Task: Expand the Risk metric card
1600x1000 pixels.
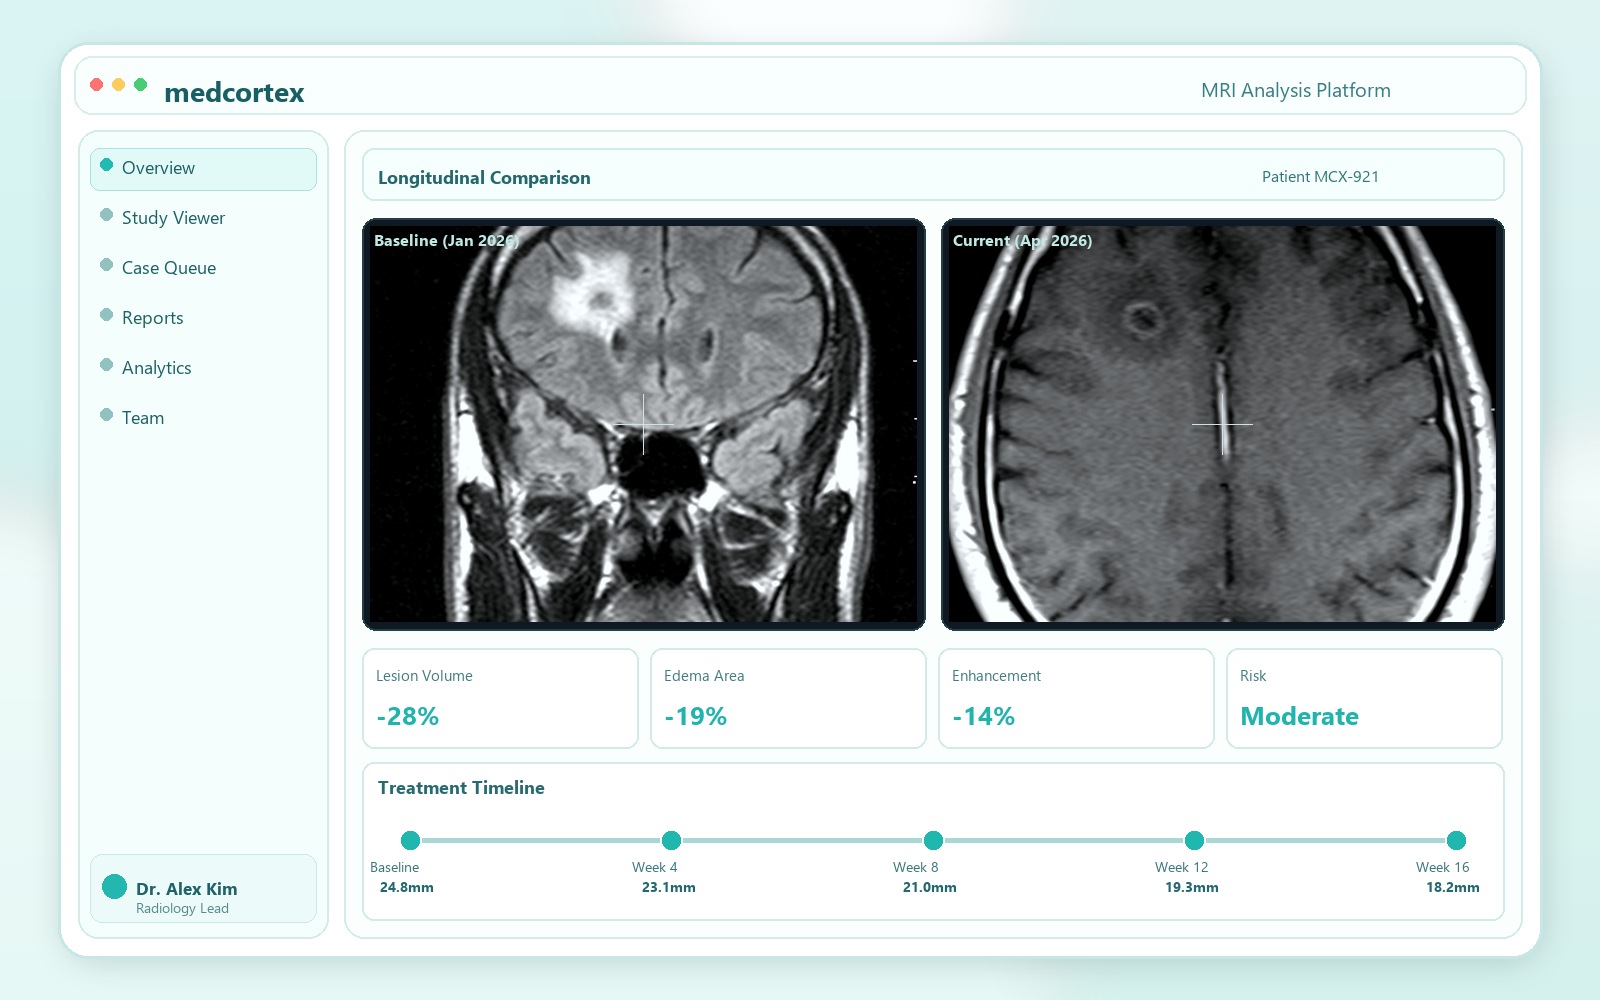Action: [x=1364, y=698]
